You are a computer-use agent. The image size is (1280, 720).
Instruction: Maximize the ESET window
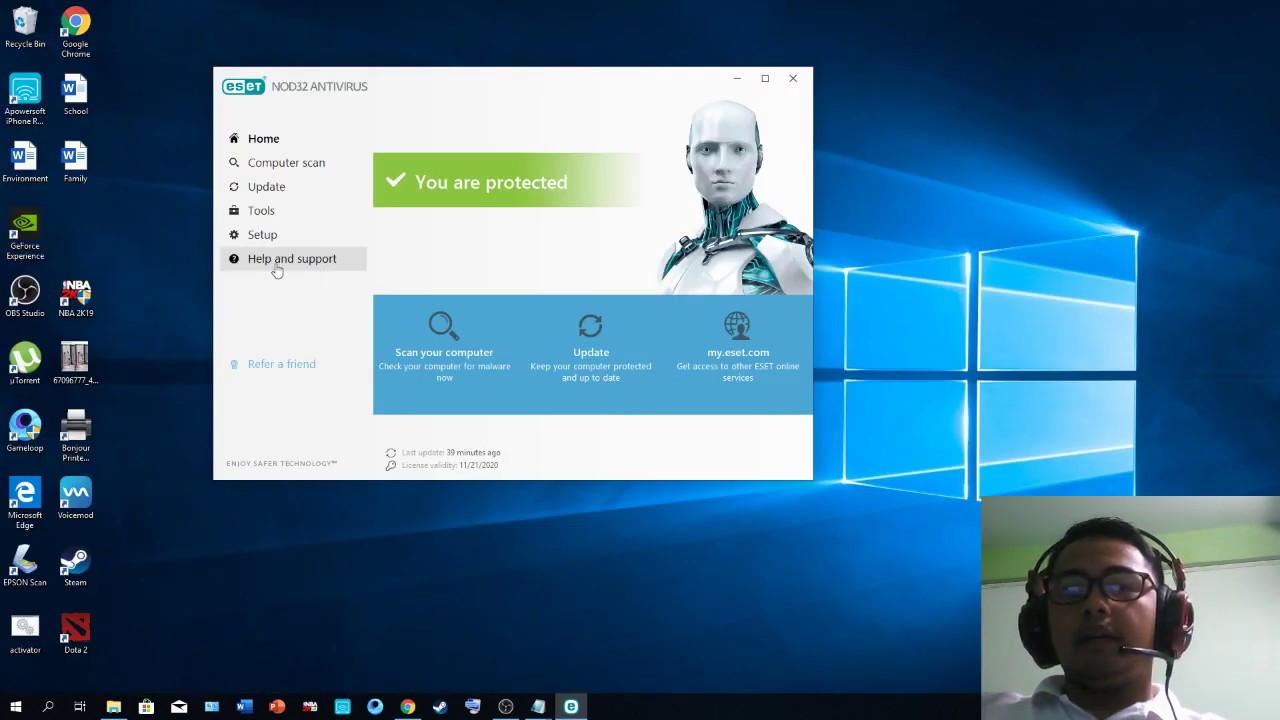765,79
